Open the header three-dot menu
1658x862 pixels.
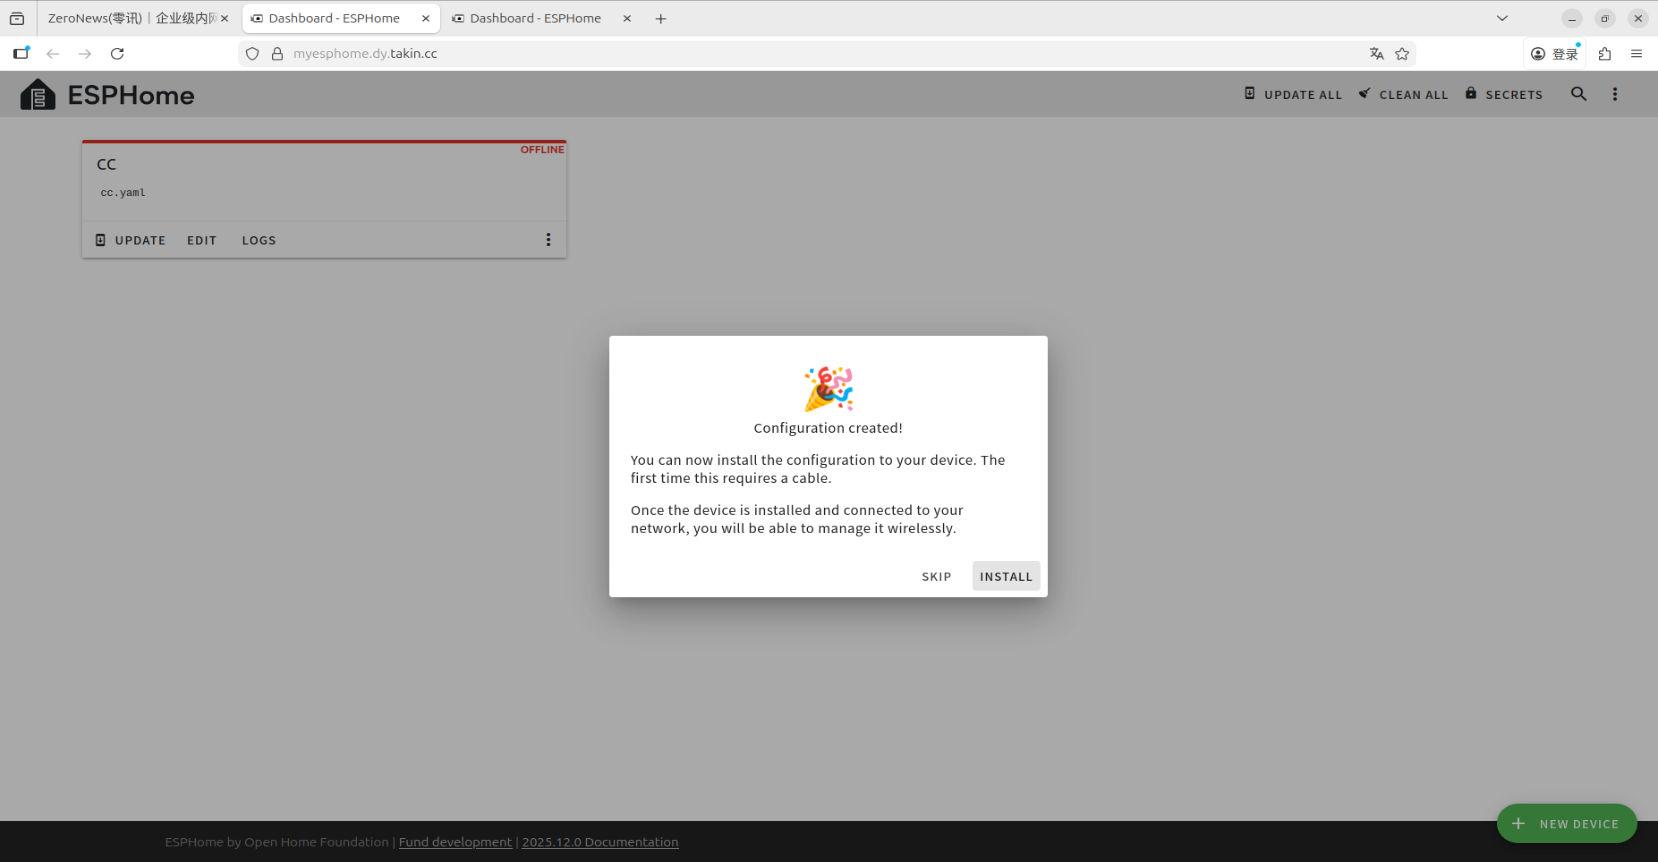pyautogui.click(x=1614, y=94)
